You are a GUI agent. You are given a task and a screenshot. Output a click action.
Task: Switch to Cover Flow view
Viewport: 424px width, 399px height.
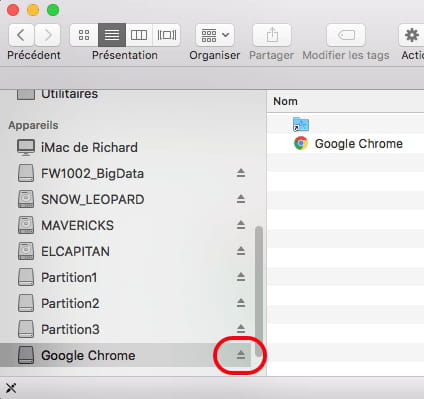(167, 35)
